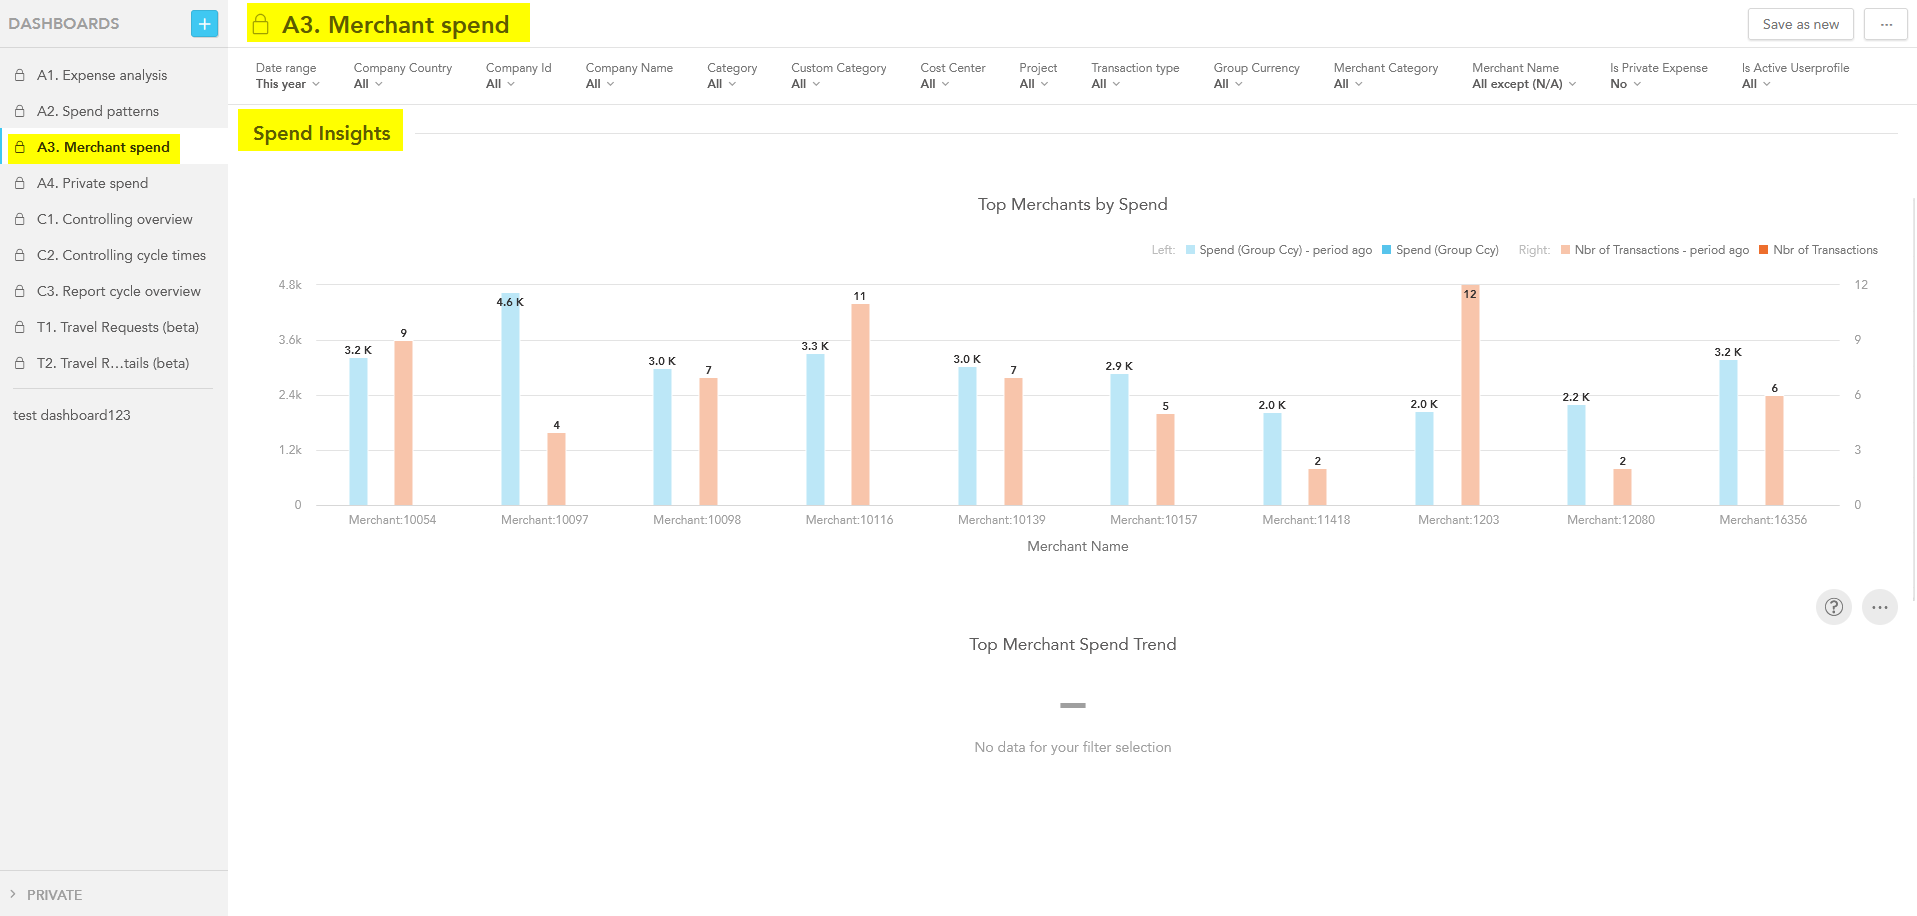Screen dimensions: 1917x916
Task: Open test dashboard123 link
Action: pyautogui.click(x=72, y=415)
